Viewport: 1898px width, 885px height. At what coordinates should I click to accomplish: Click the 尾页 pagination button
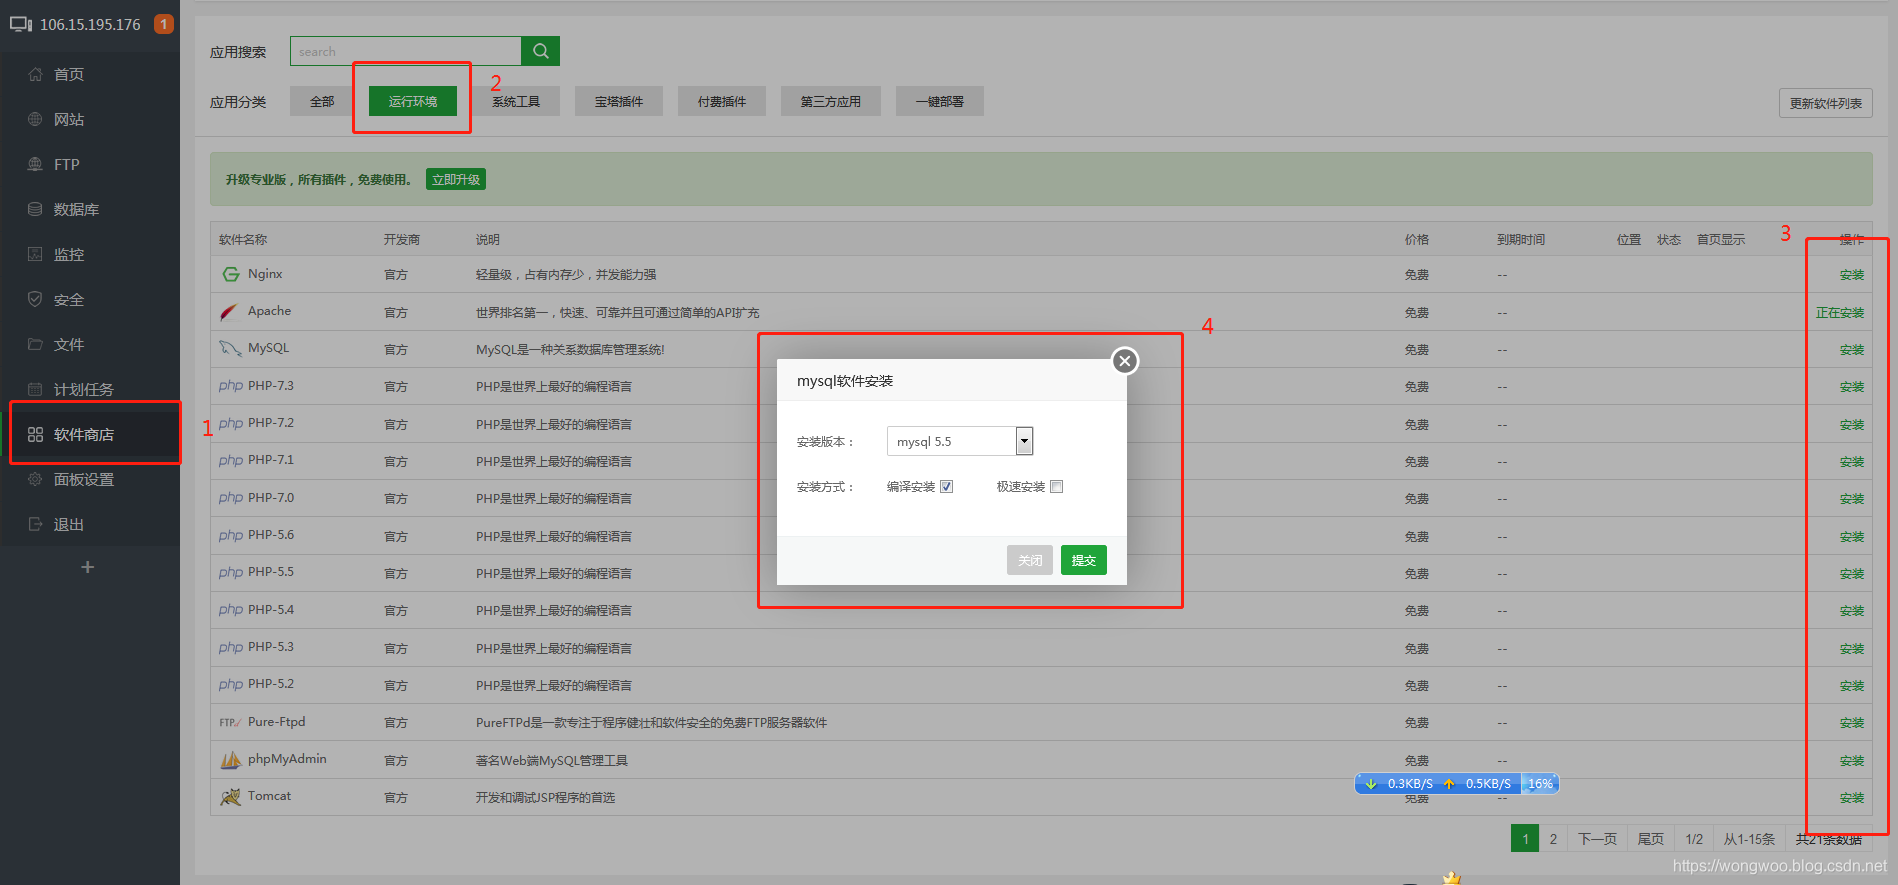[x=1651, y=839]
